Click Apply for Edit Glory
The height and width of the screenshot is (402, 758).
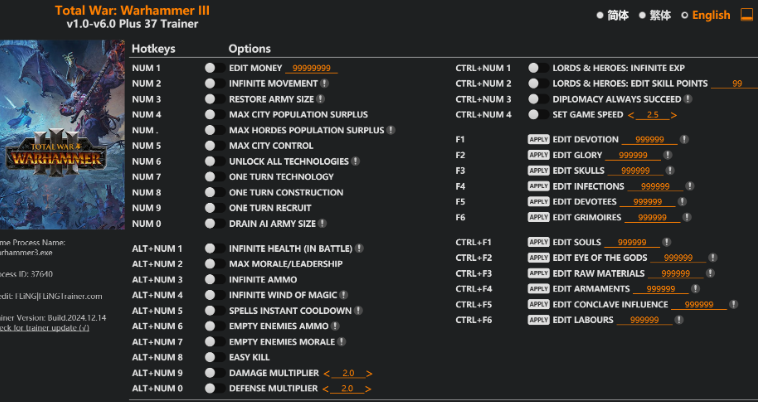point(539,155)
